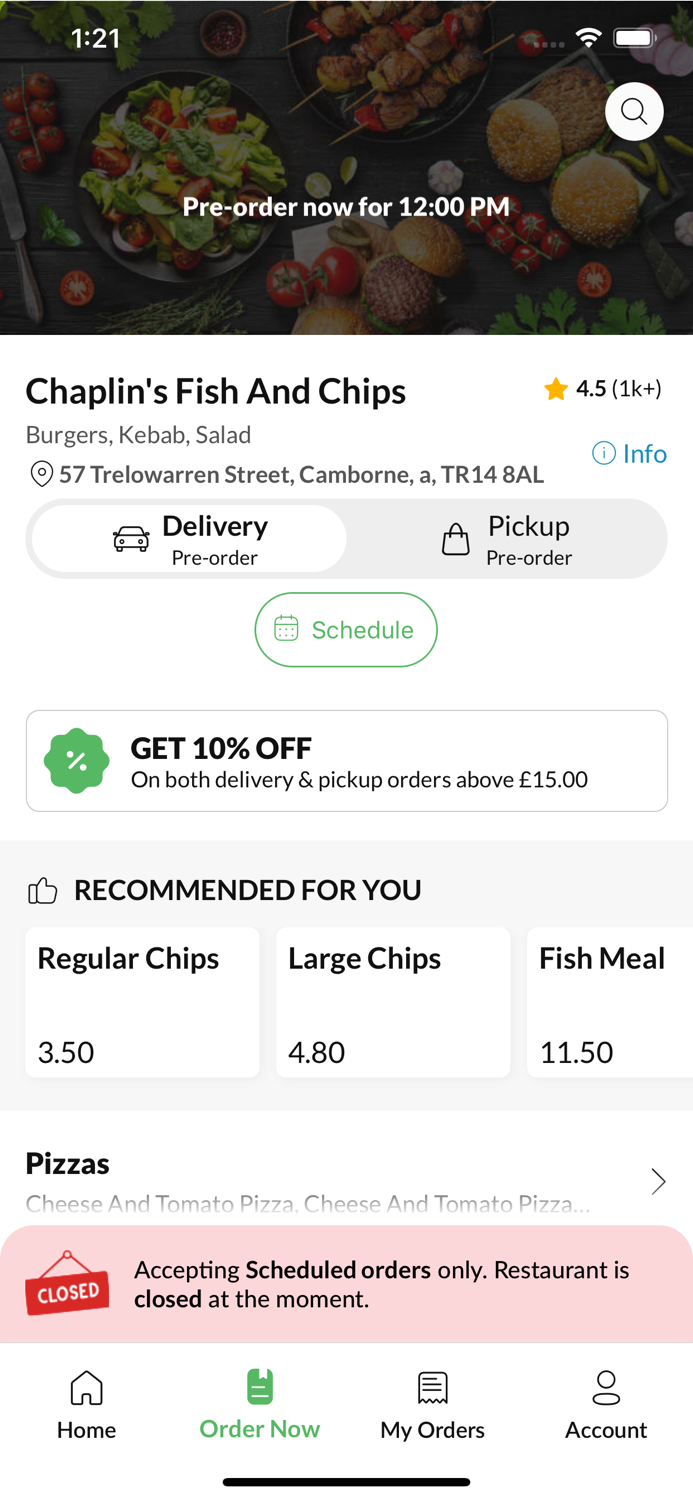
Task: Select the Large Chips recommended card
Action: tap(393, 1002)
